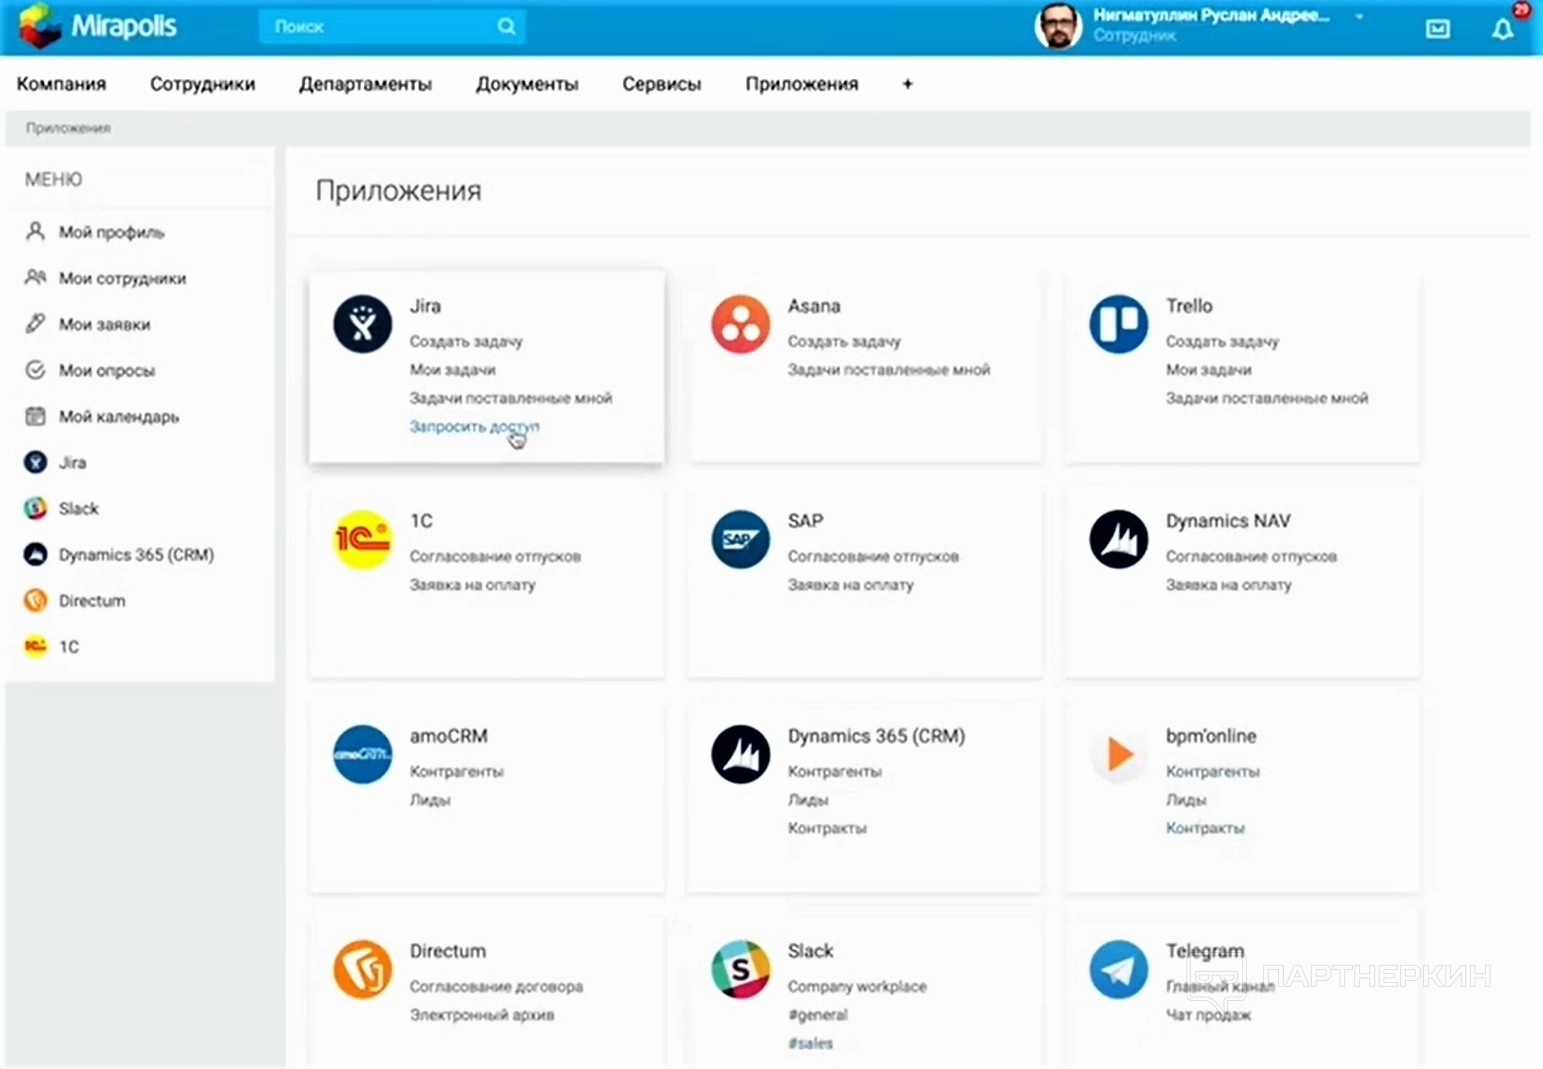Click the Jira app icon in Приложения

[x=362, y=324]
